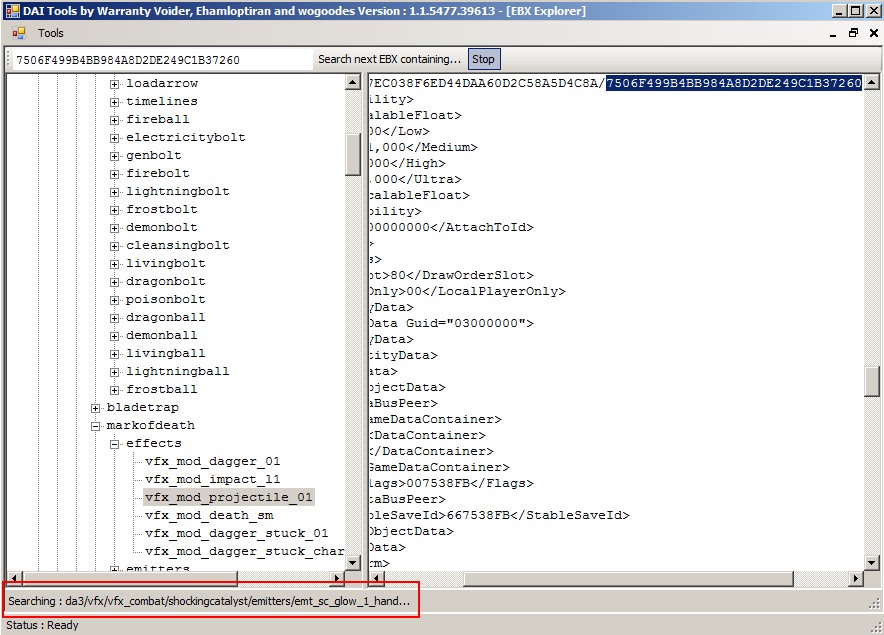Screen dimensions: 884x635
Task: Click XML panel scroll down arrow
Action: tap(872, 563)
